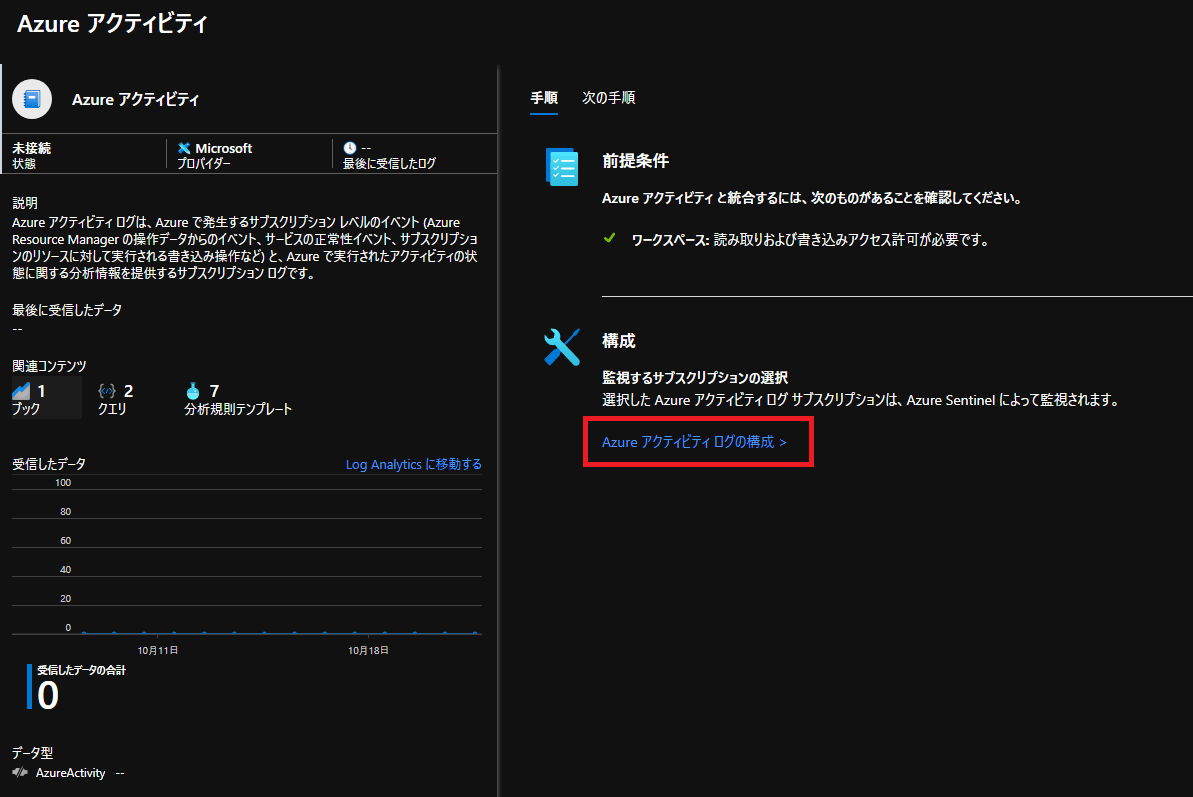The width and height of the screenshot is (1193, 797).
Task: Click the 10月11日 date label on the chart
Action: tap(157, 650)
